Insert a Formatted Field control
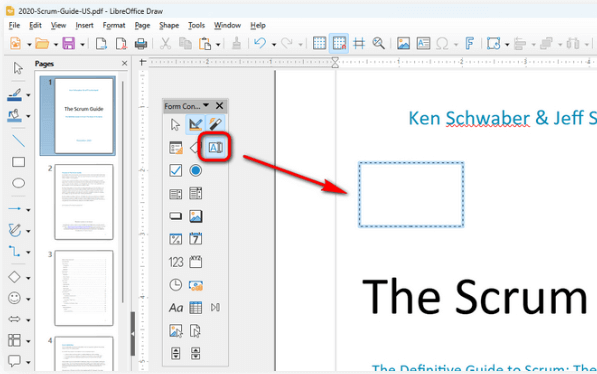The height and width of the screenshot is (374, 597). pos(176,239)
